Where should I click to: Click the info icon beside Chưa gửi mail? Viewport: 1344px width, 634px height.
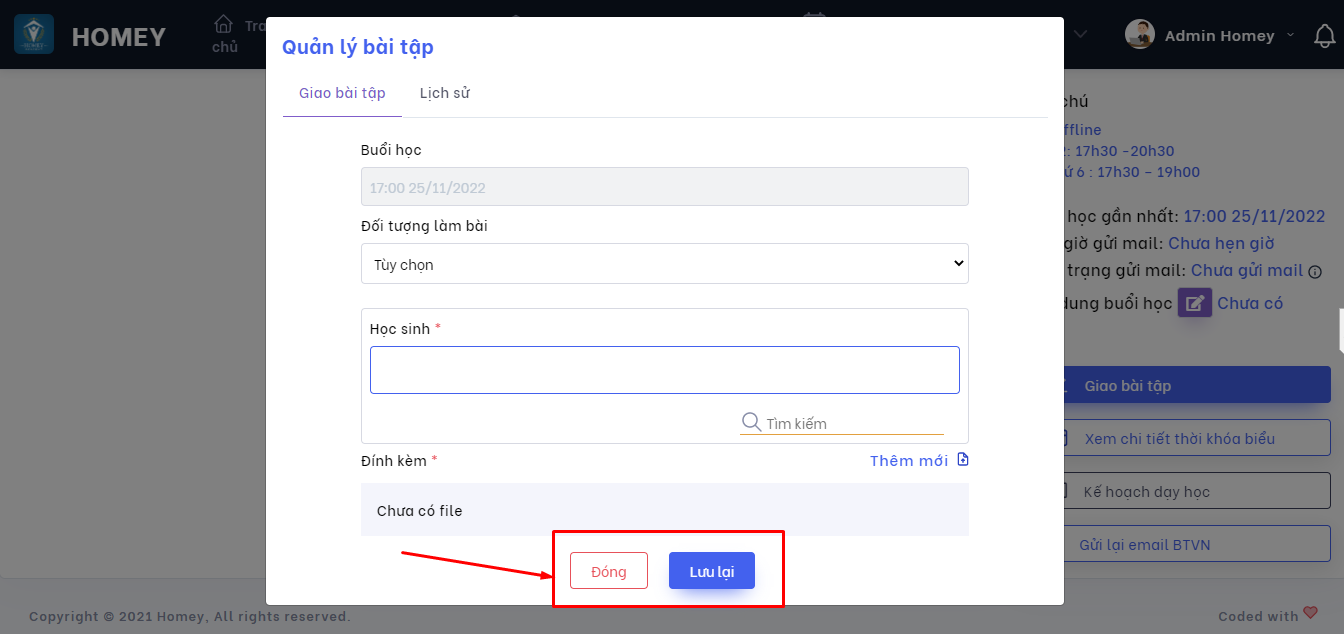point(1315,271)
